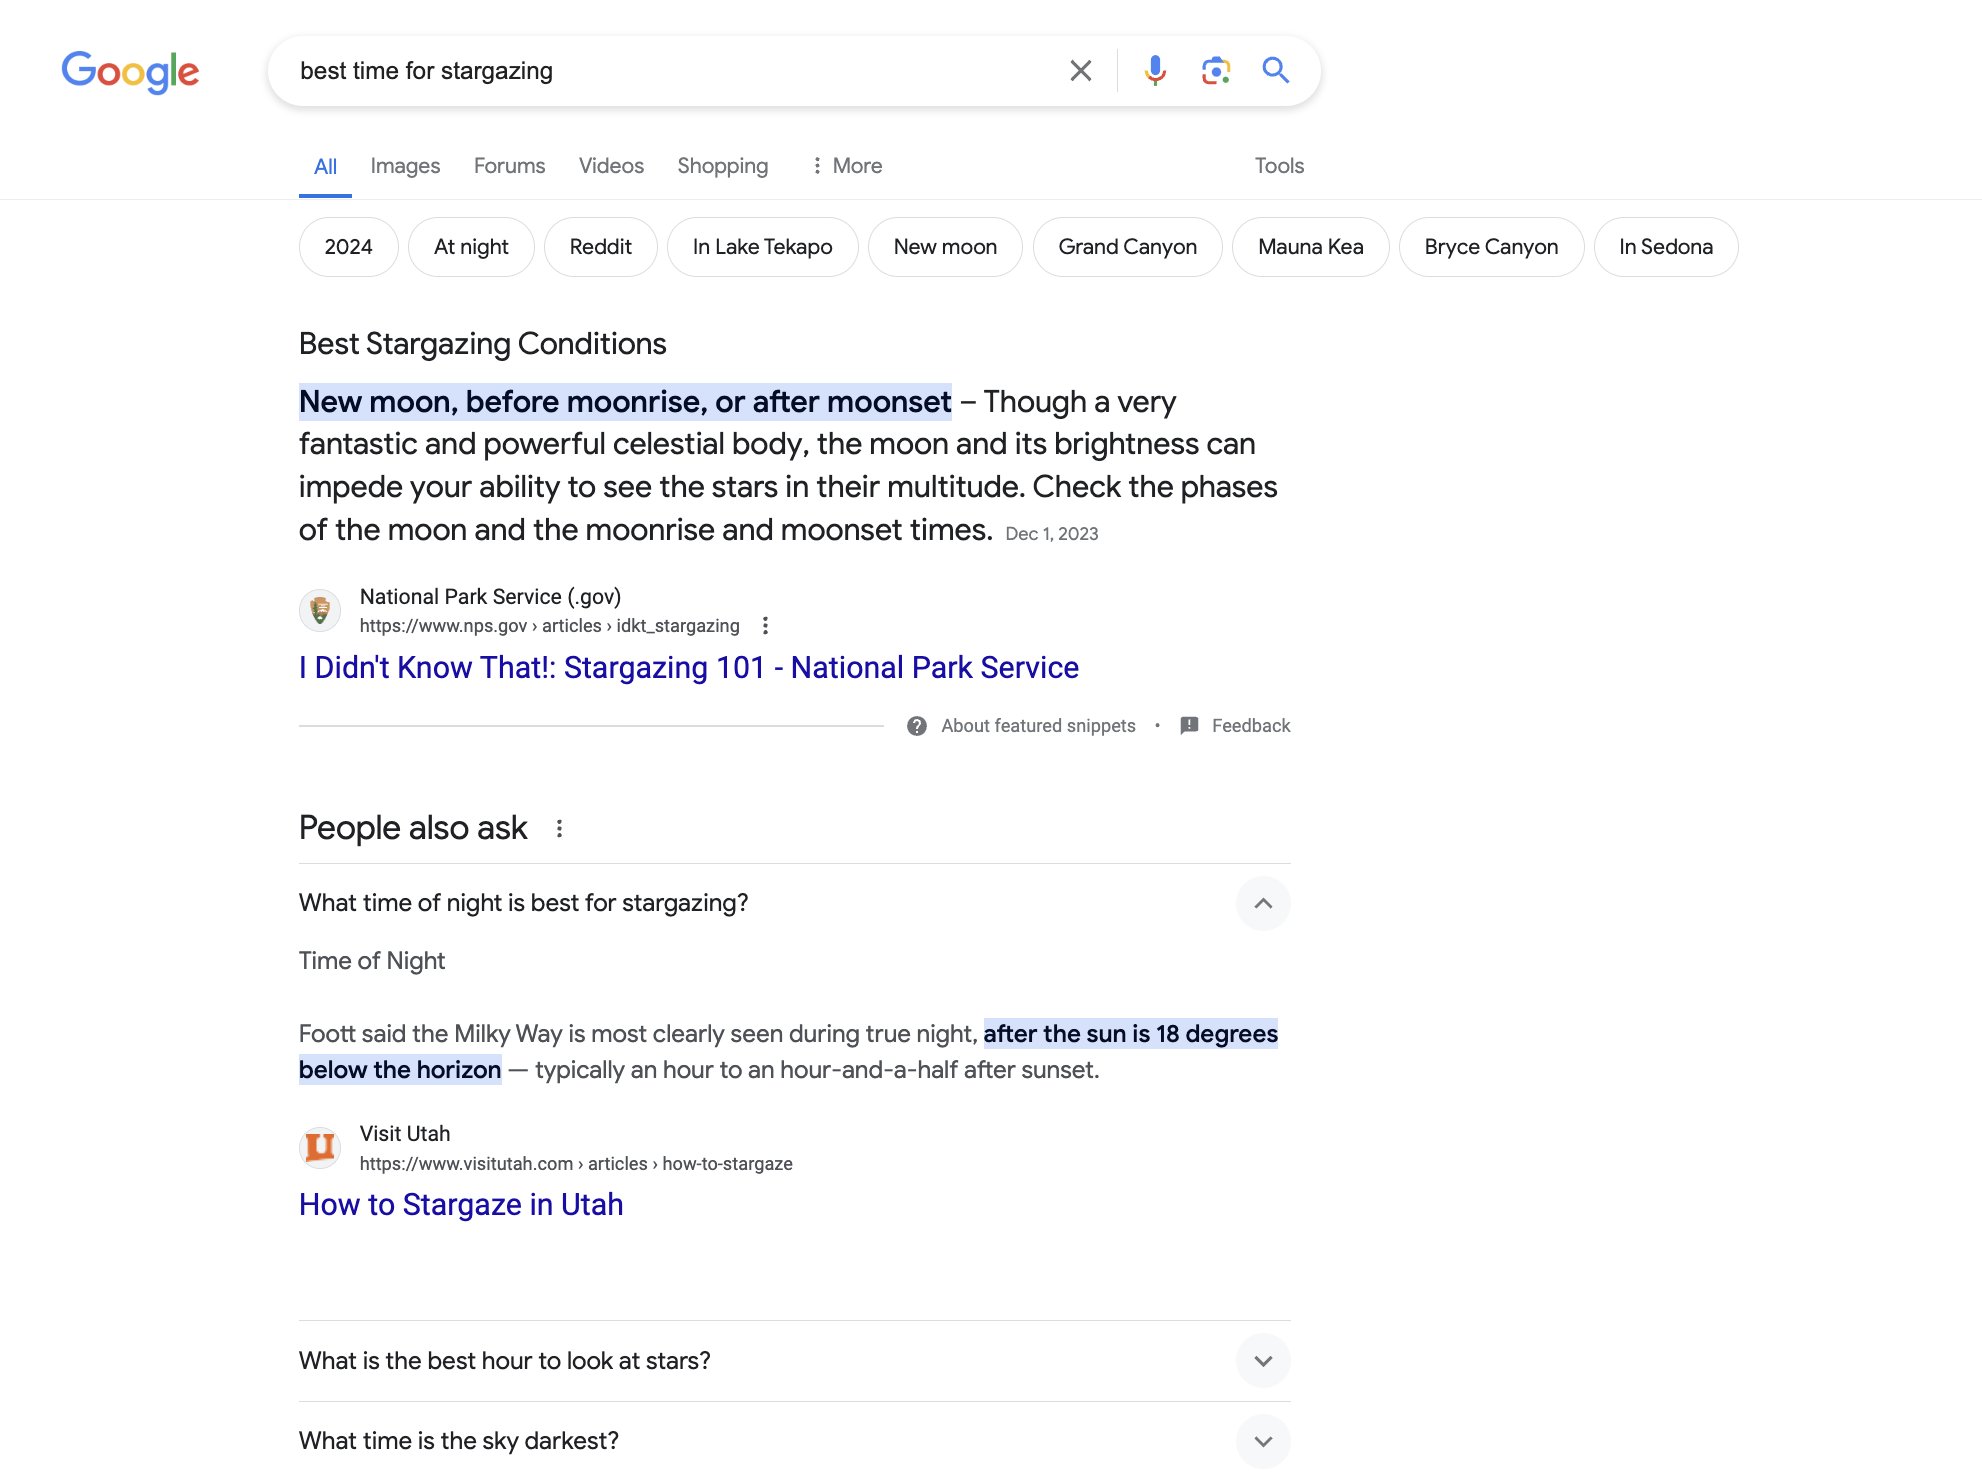
Task: Click the blue magnifying glass search icon
Action: [1275, 71]
